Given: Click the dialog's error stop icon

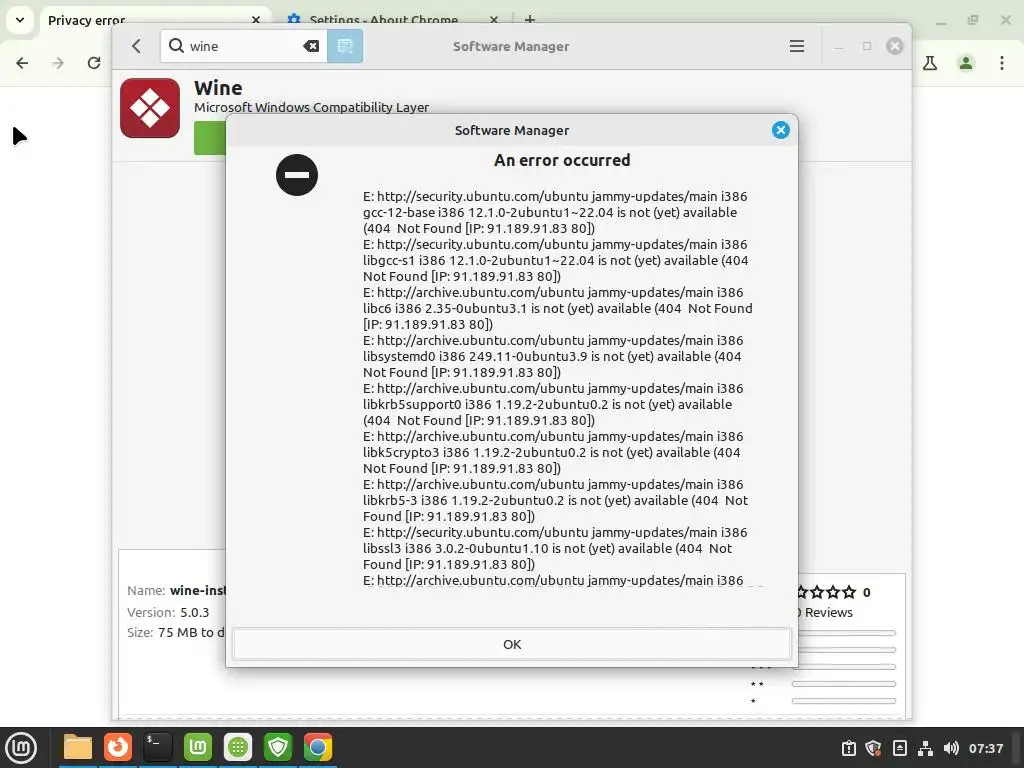Looking at the screenshot, I should (x=297, y=175).
